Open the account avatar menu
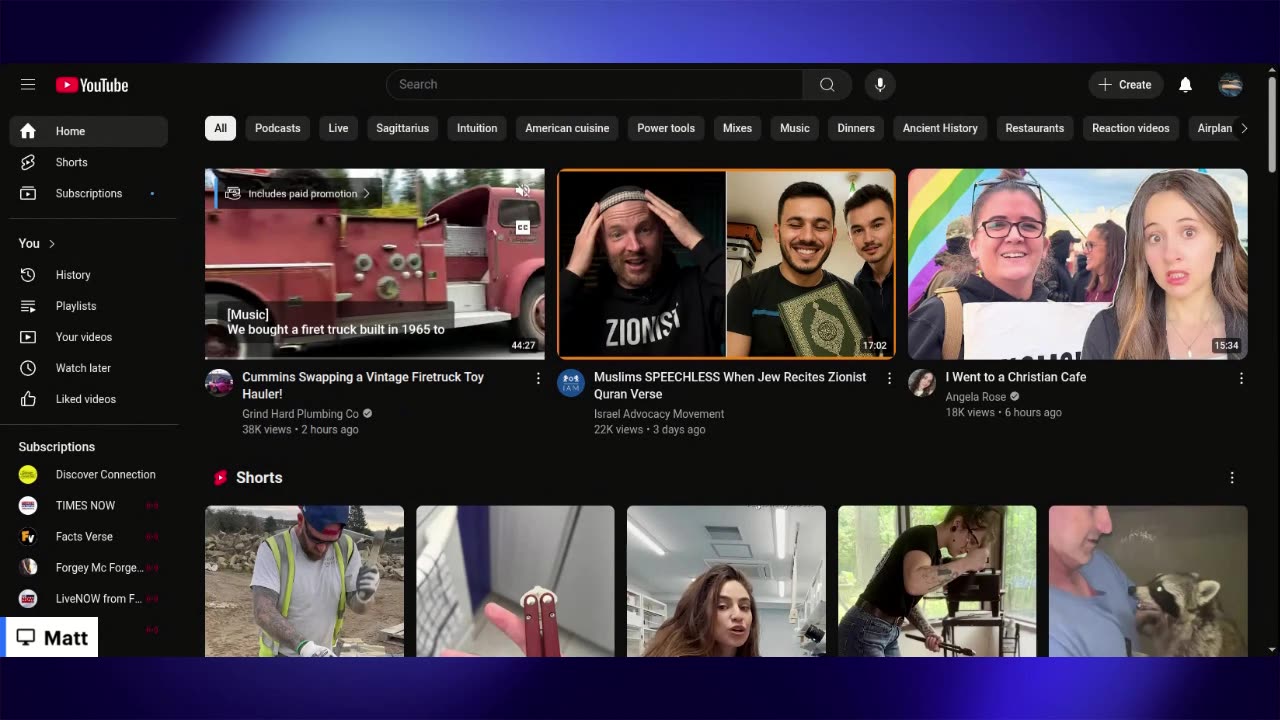Viewport: 1280px width, 720px height. click(1231, 85)
